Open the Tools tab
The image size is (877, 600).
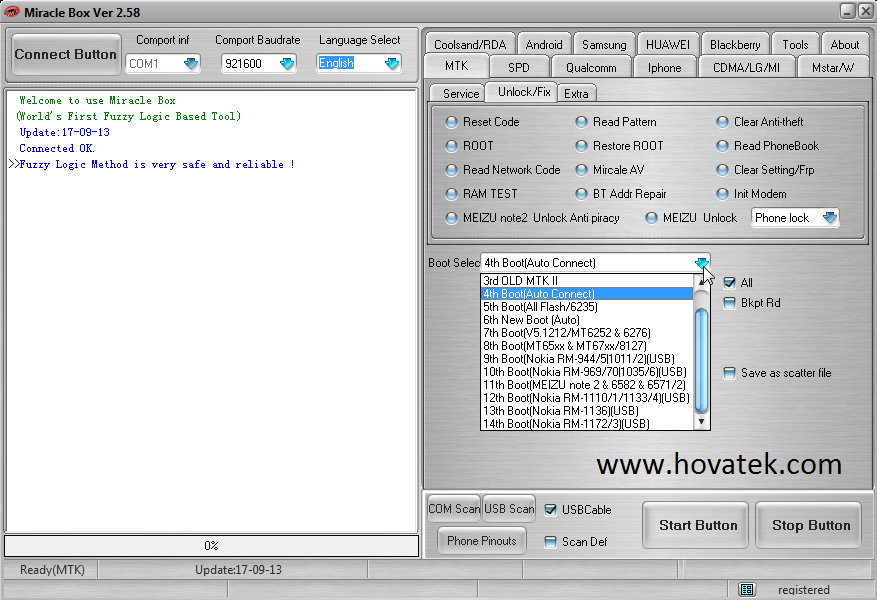click(x=795, y=45)
